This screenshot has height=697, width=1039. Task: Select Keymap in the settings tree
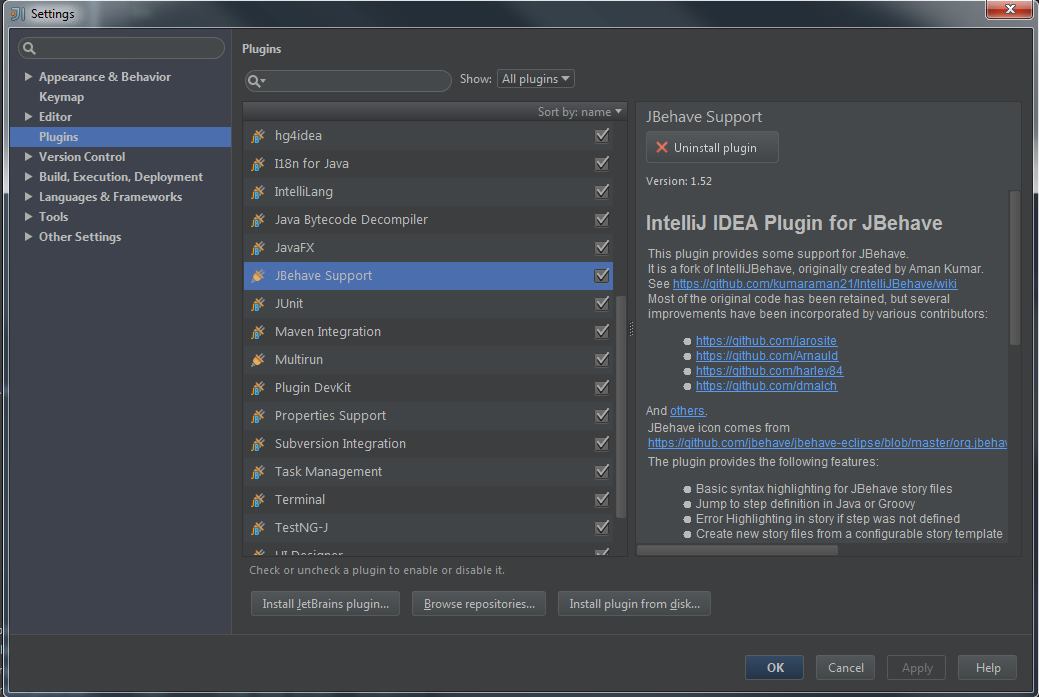click(61, 97)
